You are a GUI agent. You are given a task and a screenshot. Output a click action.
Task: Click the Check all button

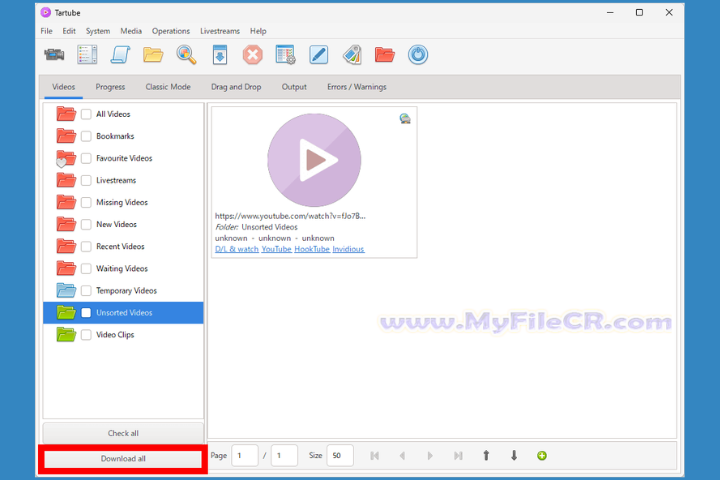pyautogui.click(x=123, y=433)
